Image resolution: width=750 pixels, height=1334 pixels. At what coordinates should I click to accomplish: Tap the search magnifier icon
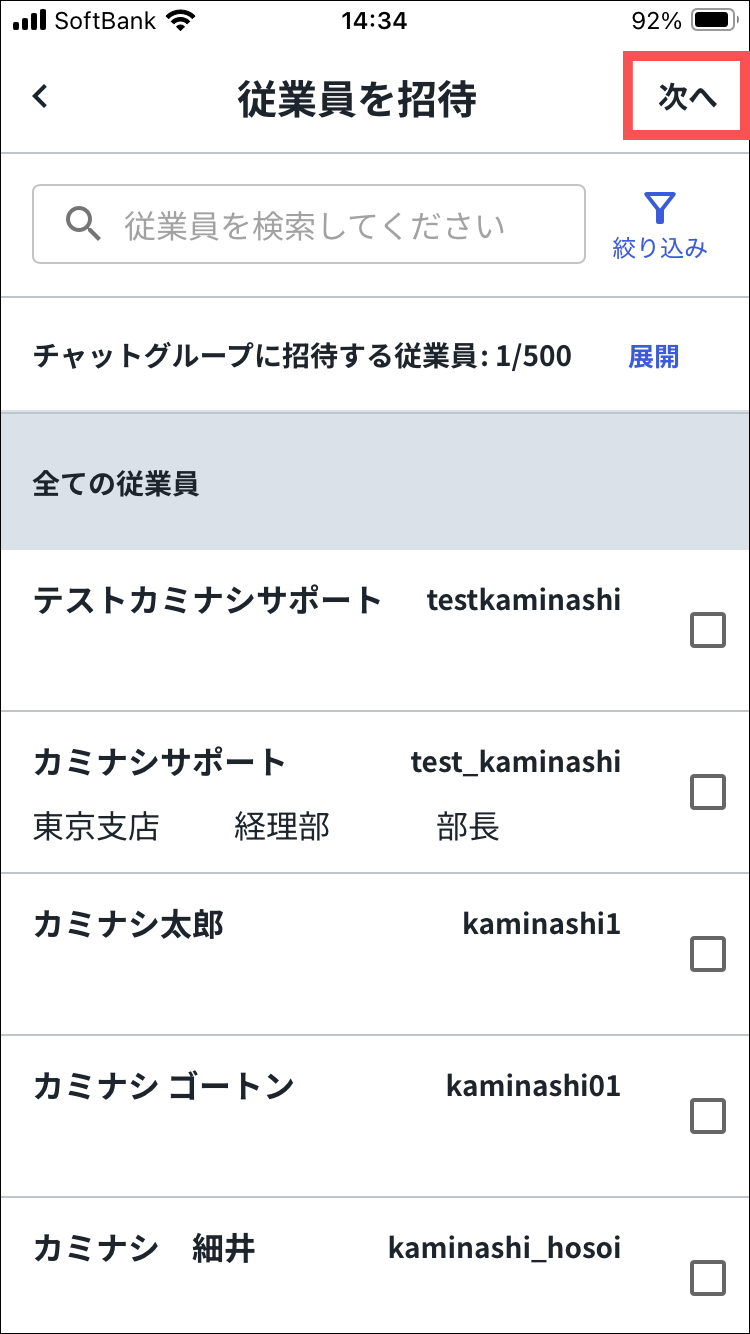click(84, 224)
